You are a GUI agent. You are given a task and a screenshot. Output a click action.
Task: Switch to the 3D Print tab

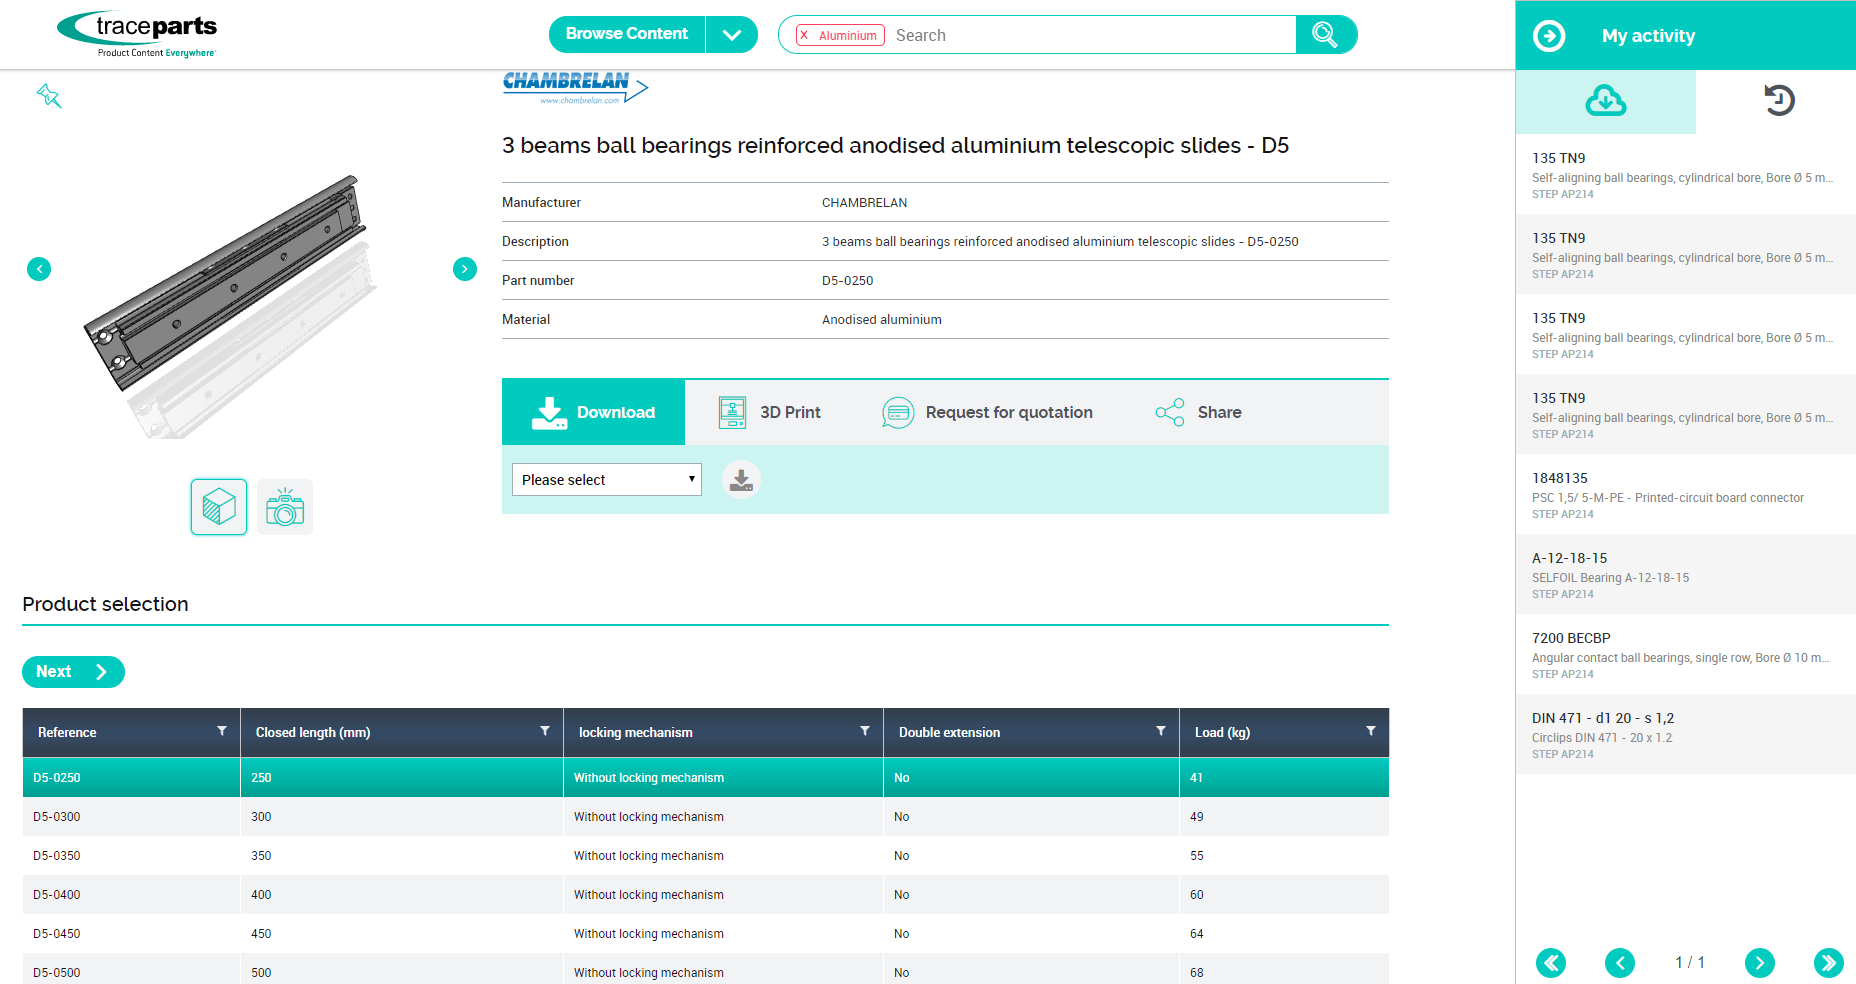pos(769,412)
